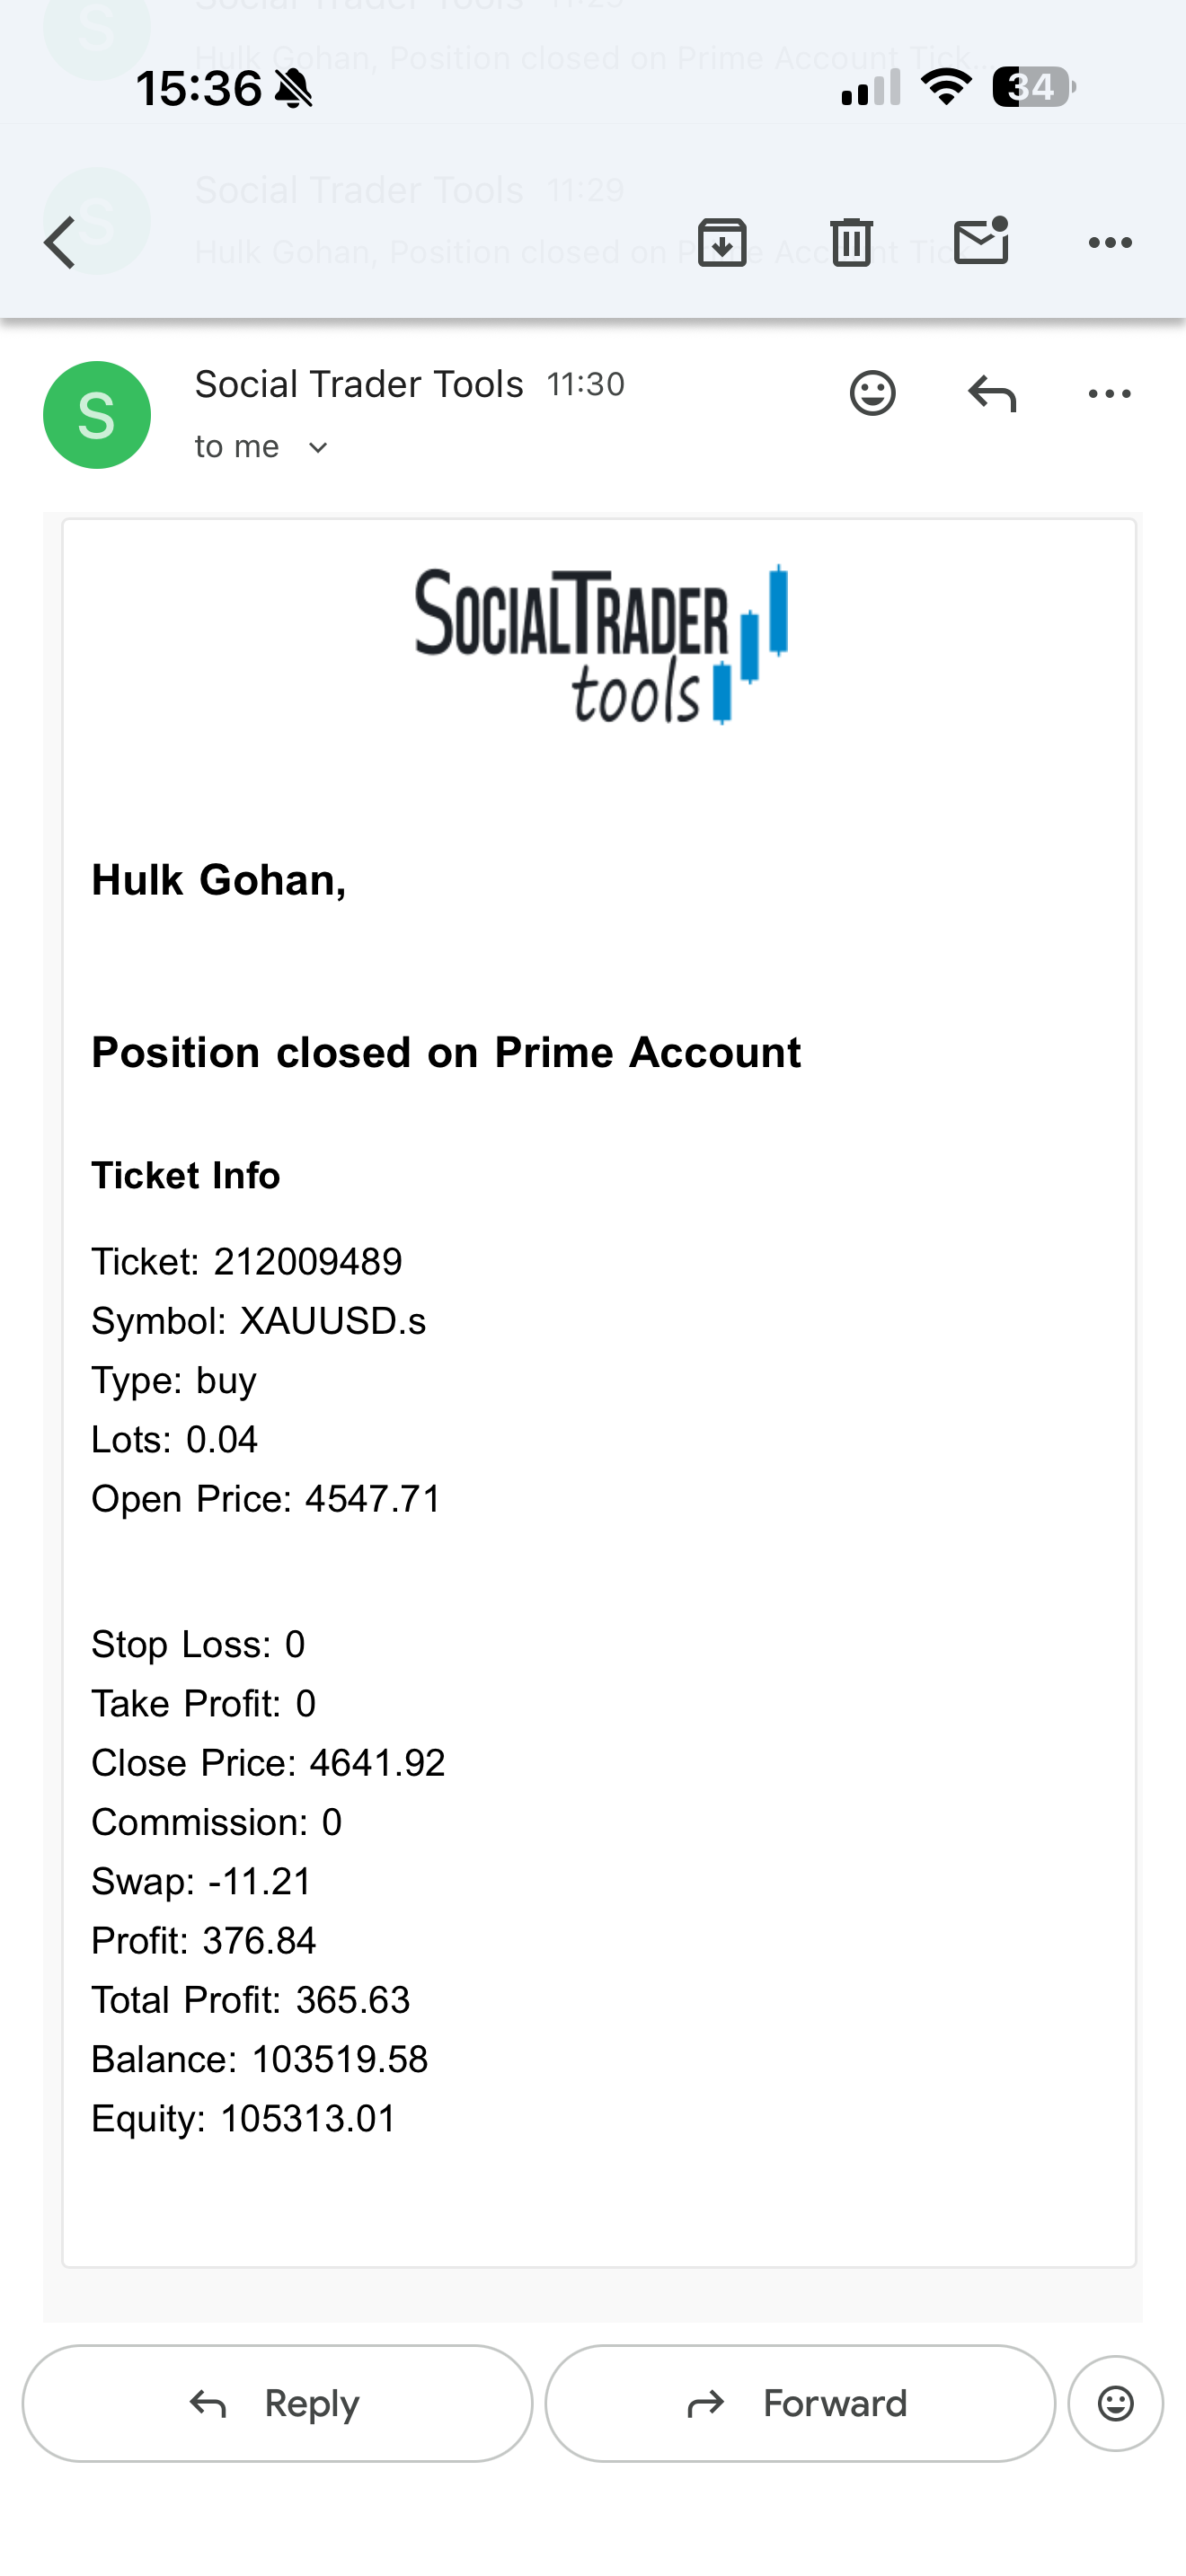1186x2576 pixels.
Task: Open the message-level three-dot menu
Action: click(x=1110, y=393)
